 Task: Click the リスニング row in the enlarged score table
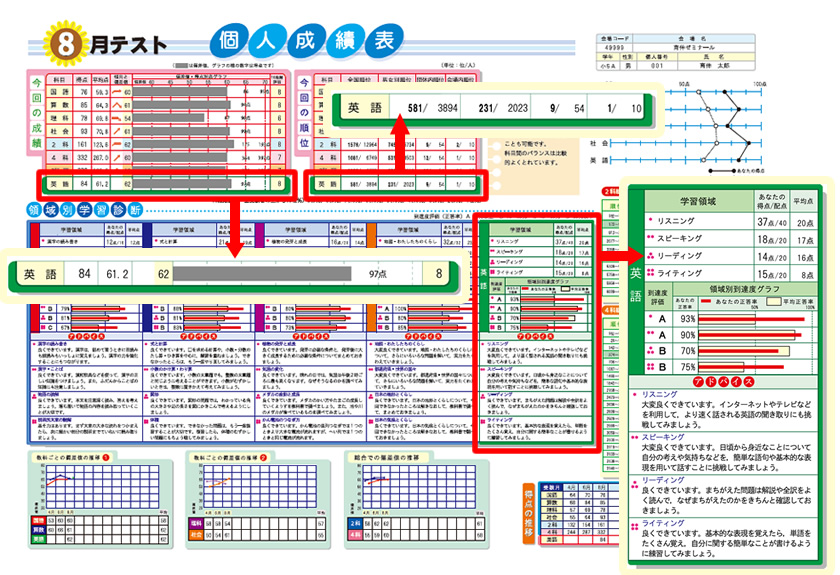[732, 221]
